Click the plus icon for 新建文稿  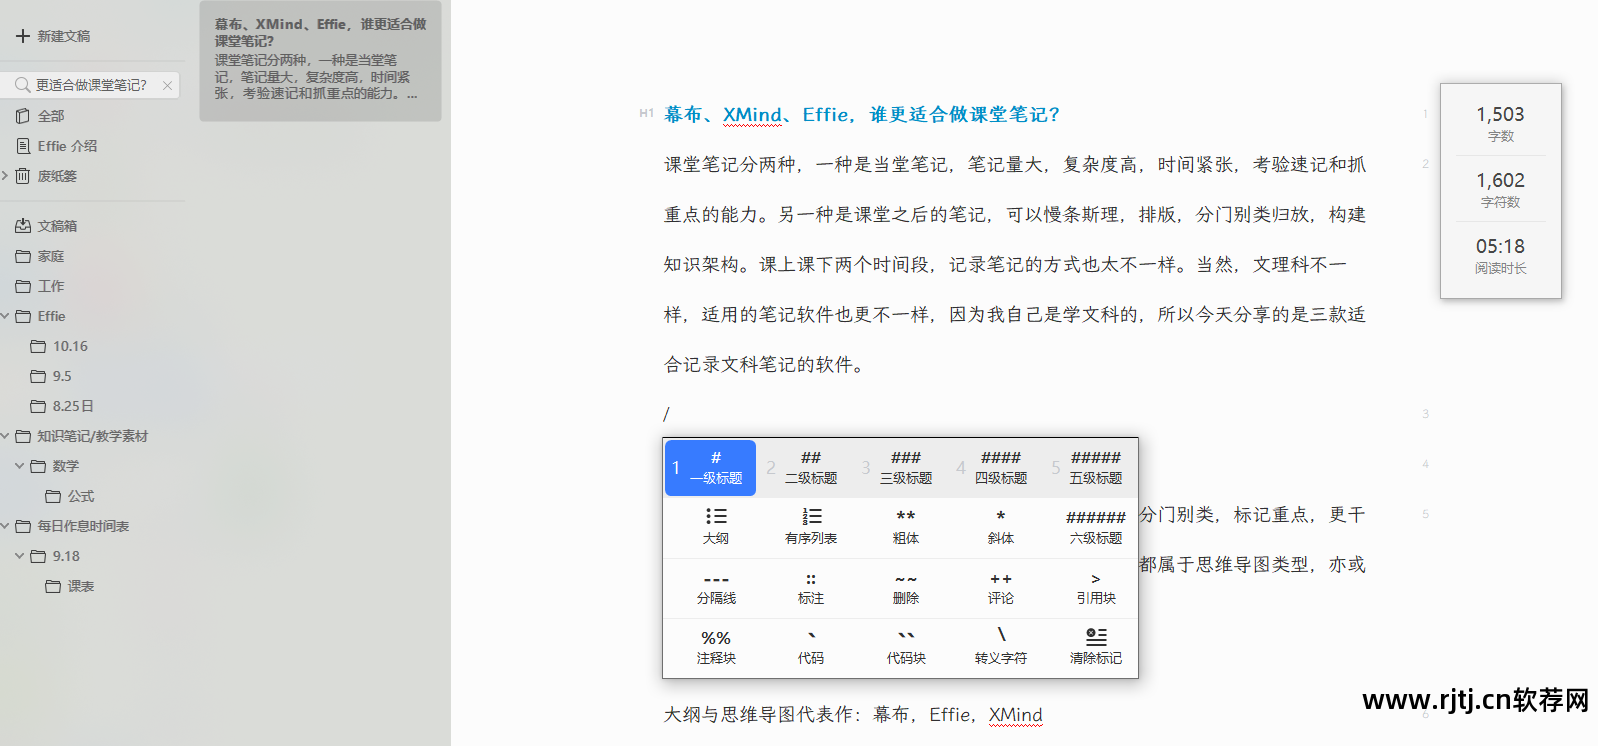click(22, 36)
